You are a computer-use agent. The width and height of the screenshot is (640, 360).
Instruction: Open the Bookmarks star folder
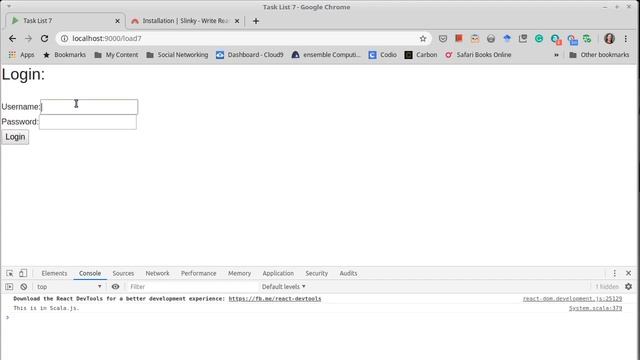pyautogui.click(x=64, y=55)
